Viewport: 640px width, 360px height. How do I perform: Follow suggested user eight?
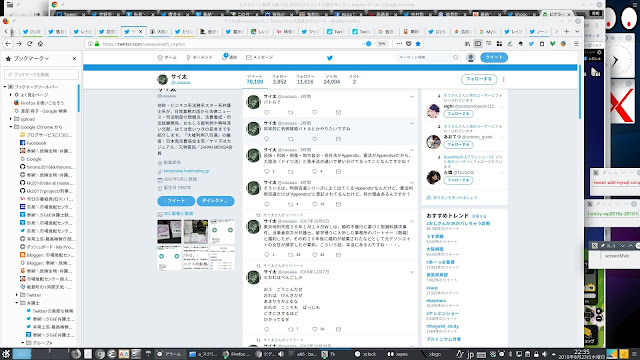458,114
